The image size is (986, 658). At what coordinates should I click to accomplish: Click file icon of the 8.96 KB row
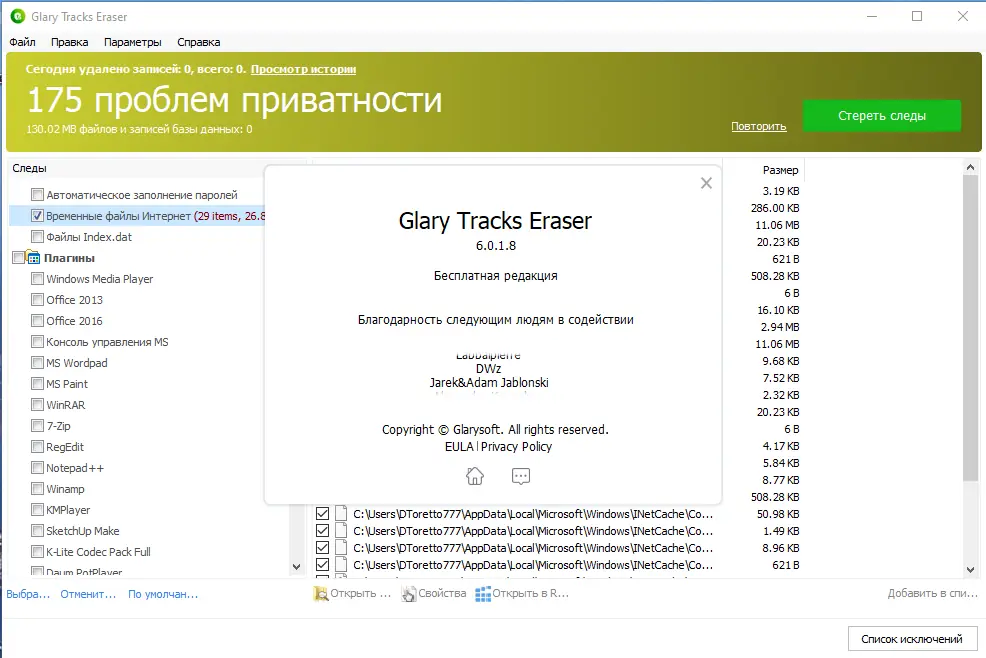(341, 547)
